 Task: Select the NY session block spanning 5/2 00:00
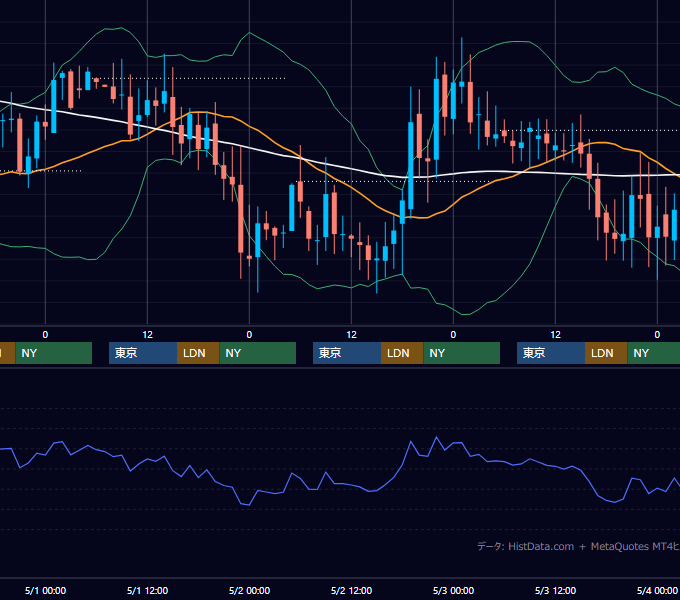point(258,353)
